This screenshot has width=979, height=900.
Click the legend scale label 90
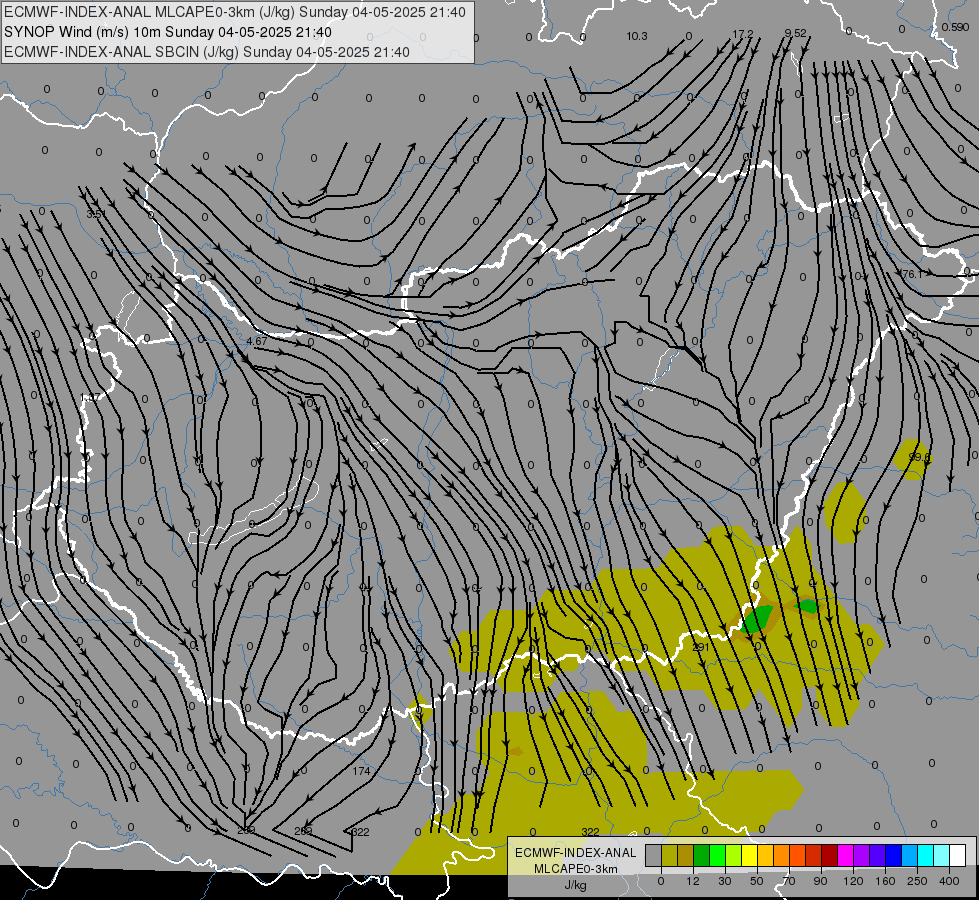820,881
